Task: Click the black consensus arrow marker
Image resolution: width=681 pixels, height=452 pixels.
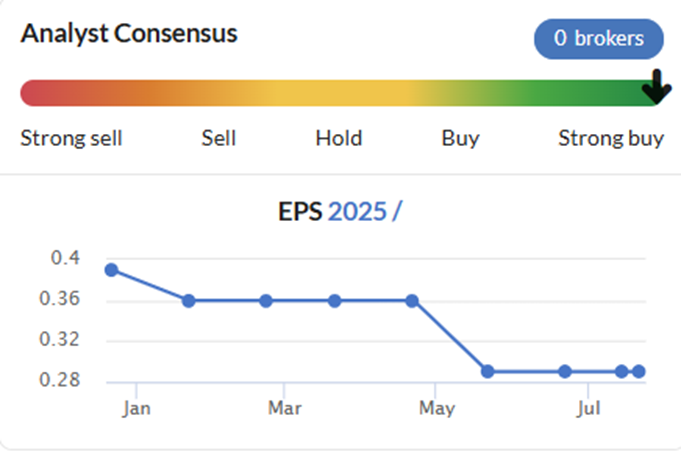Action: [657, 87]
